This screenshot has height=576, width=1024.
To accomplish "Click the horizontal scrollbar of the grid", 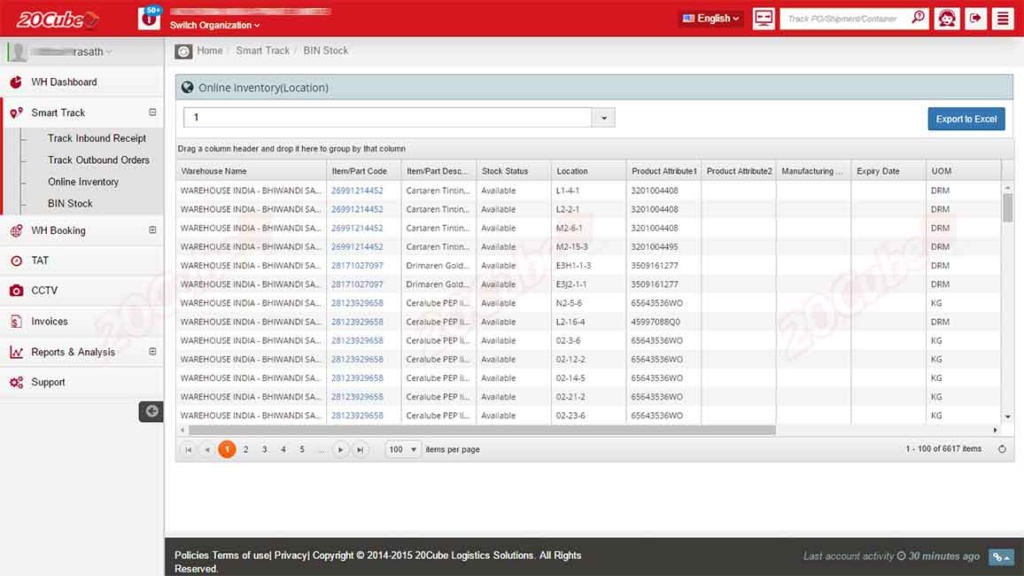I will click(x=480, y=431).
